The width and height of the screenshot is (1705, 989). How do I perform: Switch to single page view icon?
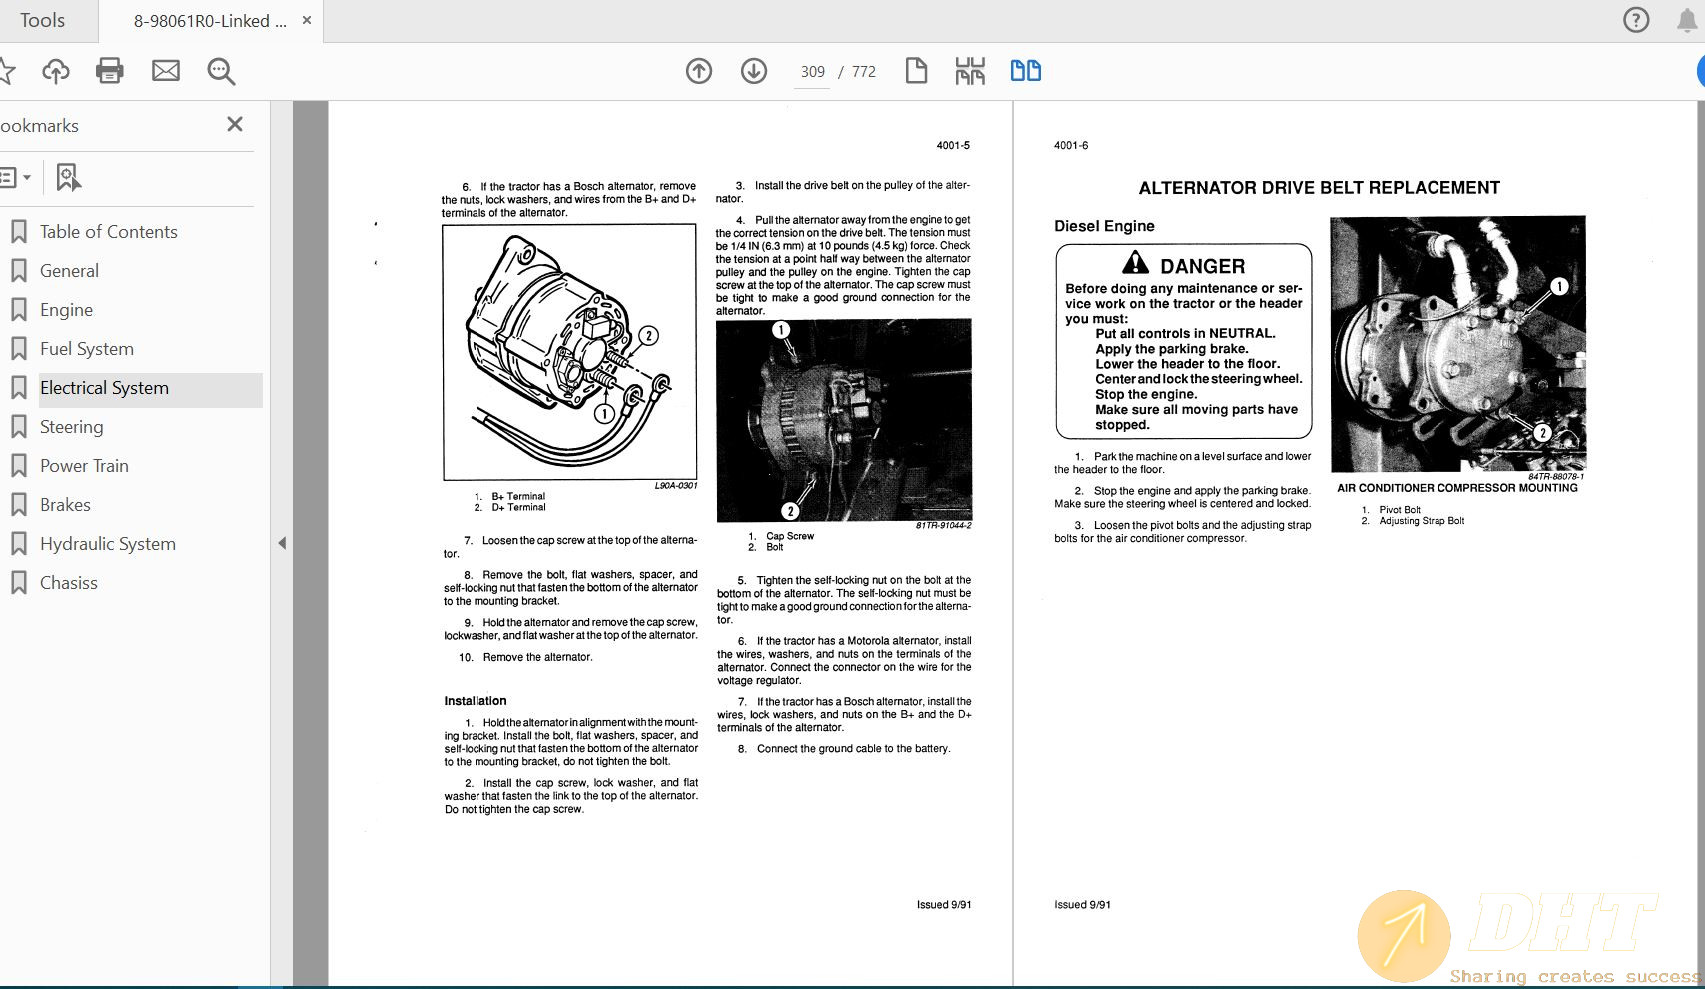pyautogui.click(x=916, y=71)
